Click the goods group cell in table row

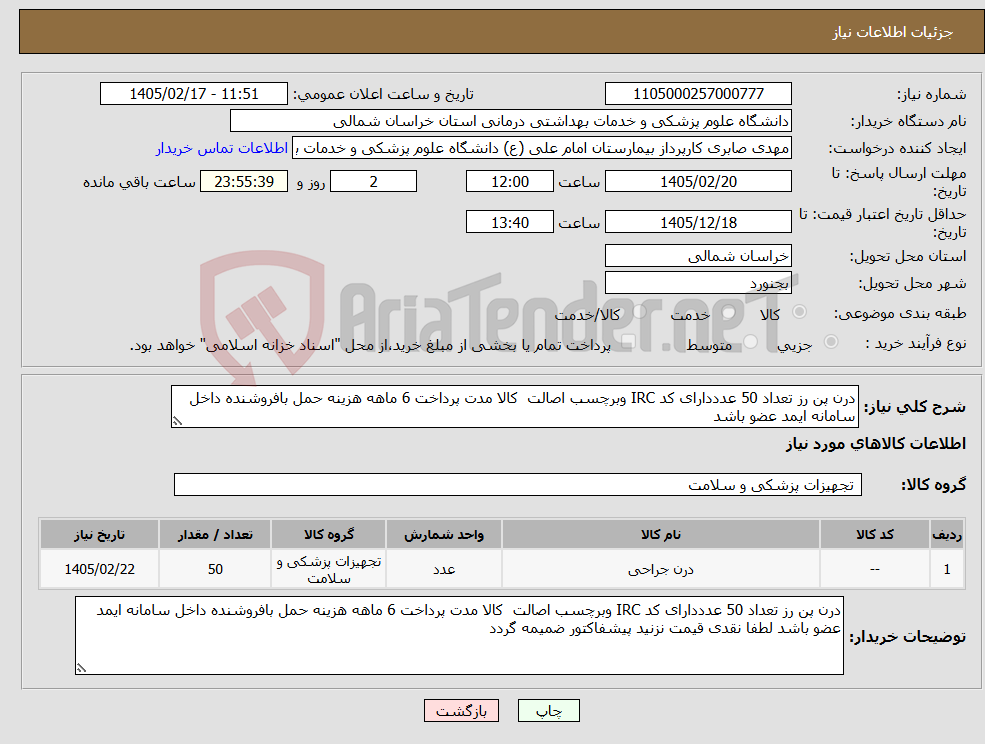[329, 569]
